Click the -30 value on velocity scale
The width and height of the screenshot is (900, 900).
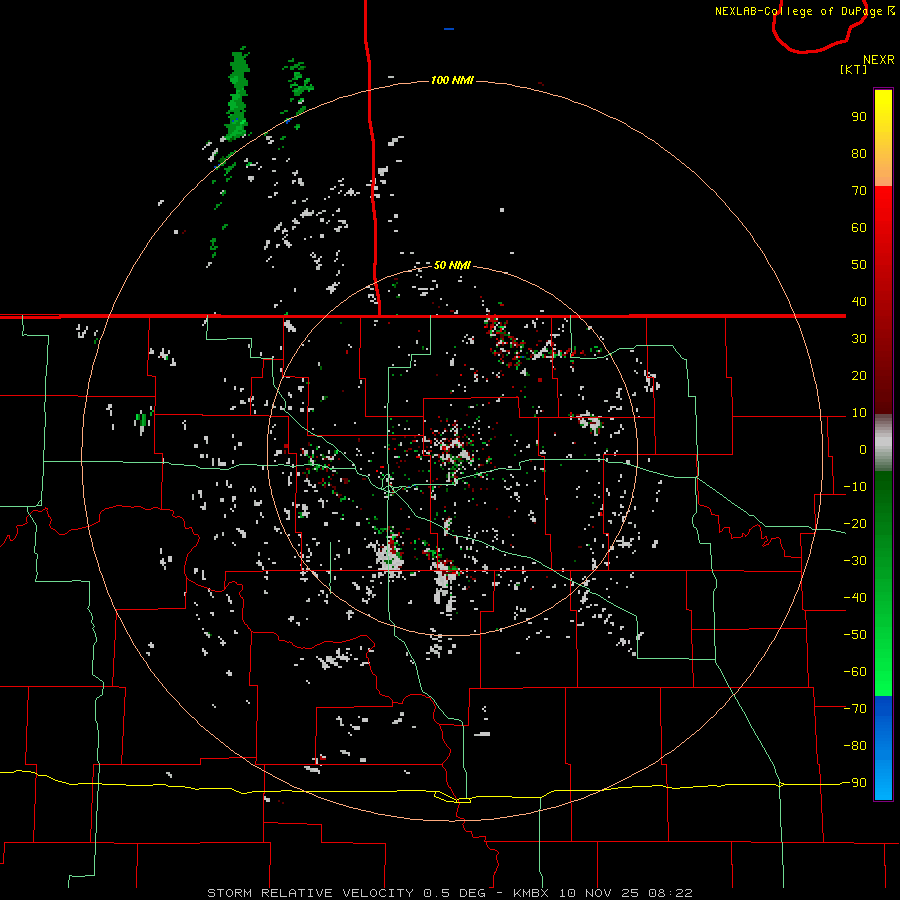(855, 561)
